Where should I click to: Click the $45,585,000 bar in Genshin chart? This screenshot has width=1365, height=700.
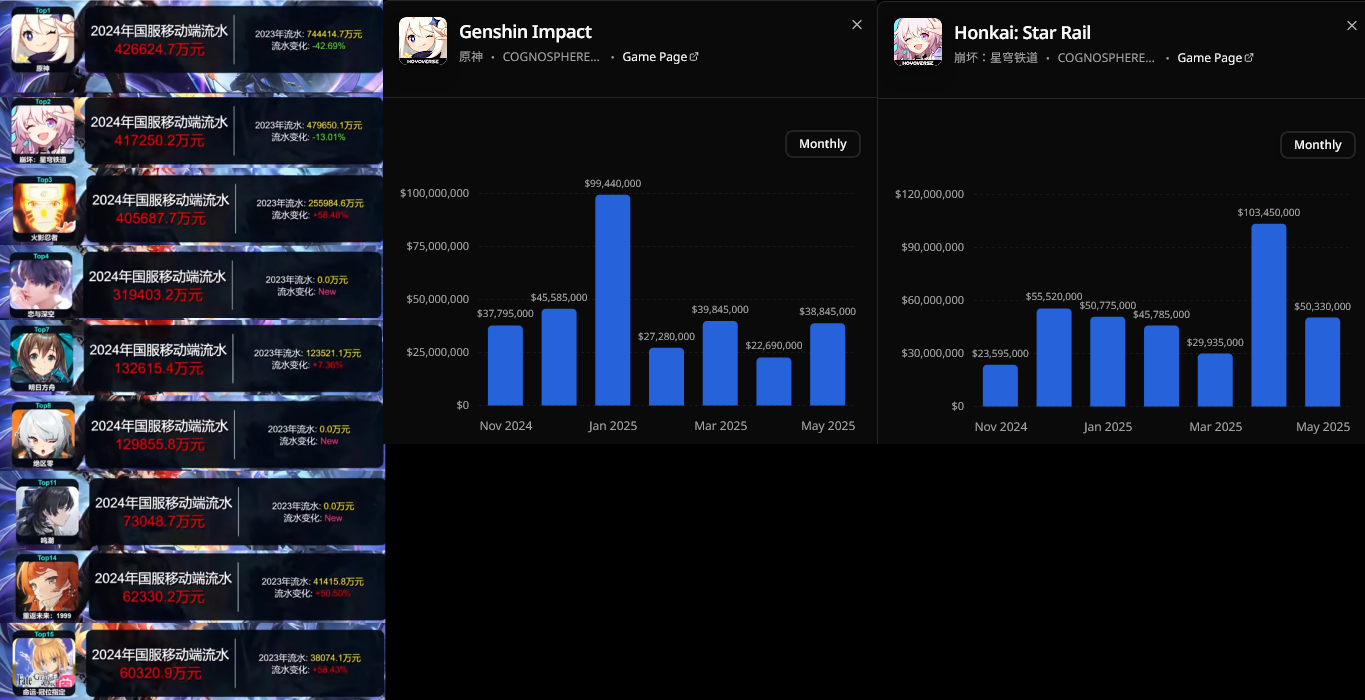click(x=559, y=358)
